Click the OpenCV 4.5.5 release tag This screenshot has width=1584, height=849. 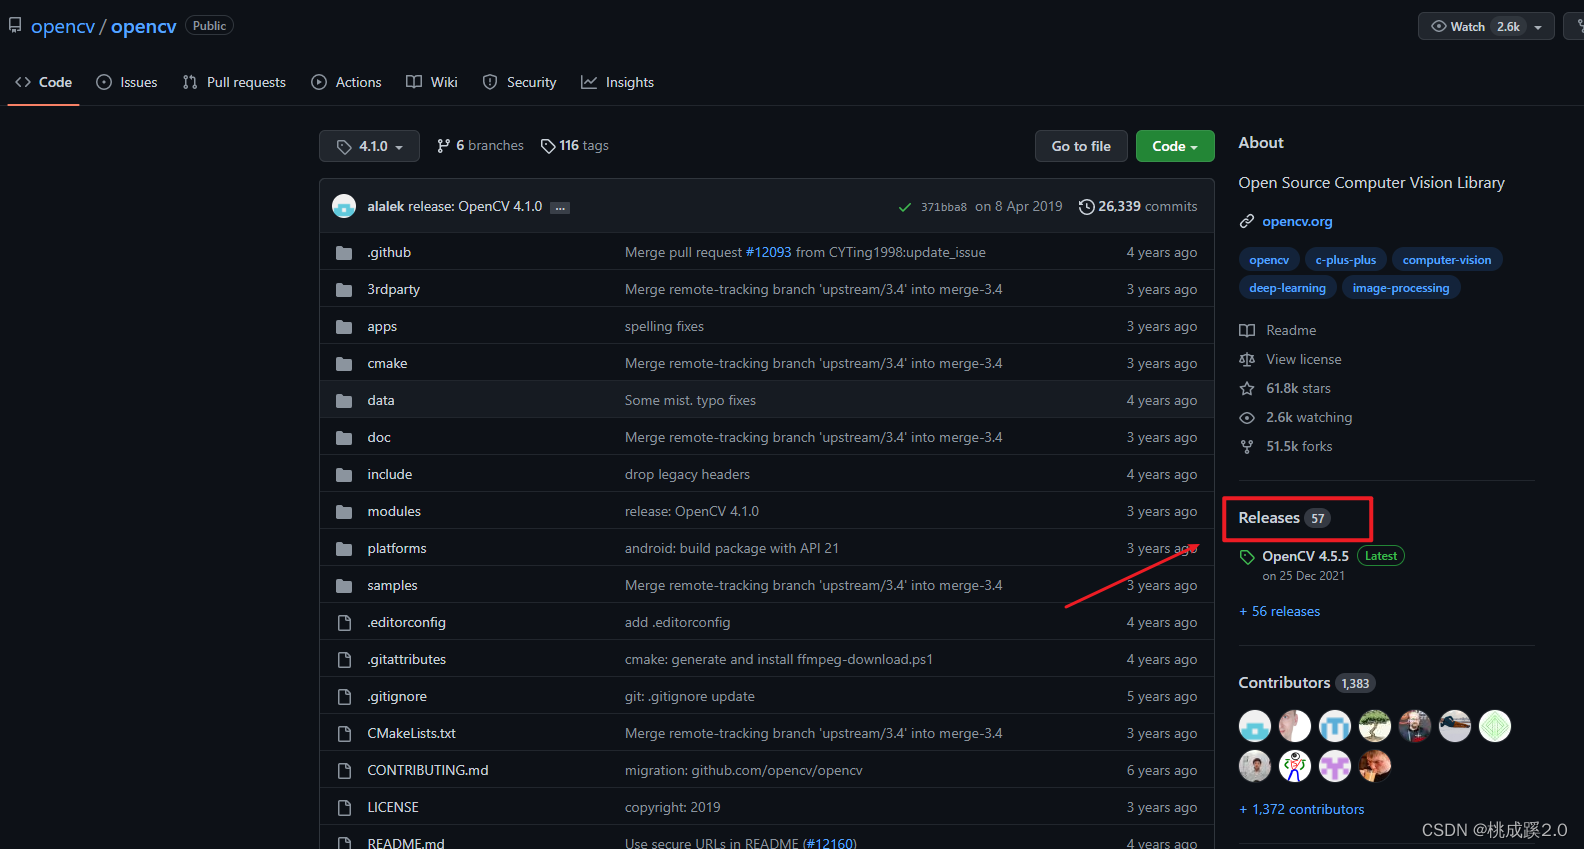1305,556
